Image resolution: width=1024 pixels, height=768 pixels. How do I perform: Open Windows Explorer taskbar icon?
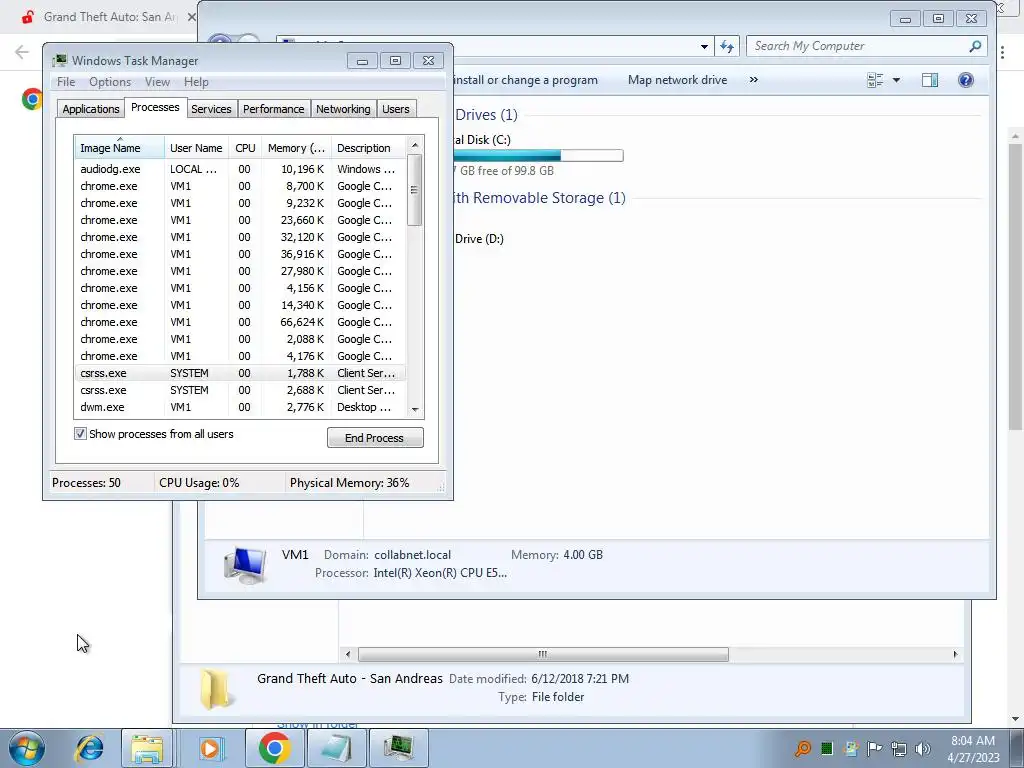click(148, 748)
